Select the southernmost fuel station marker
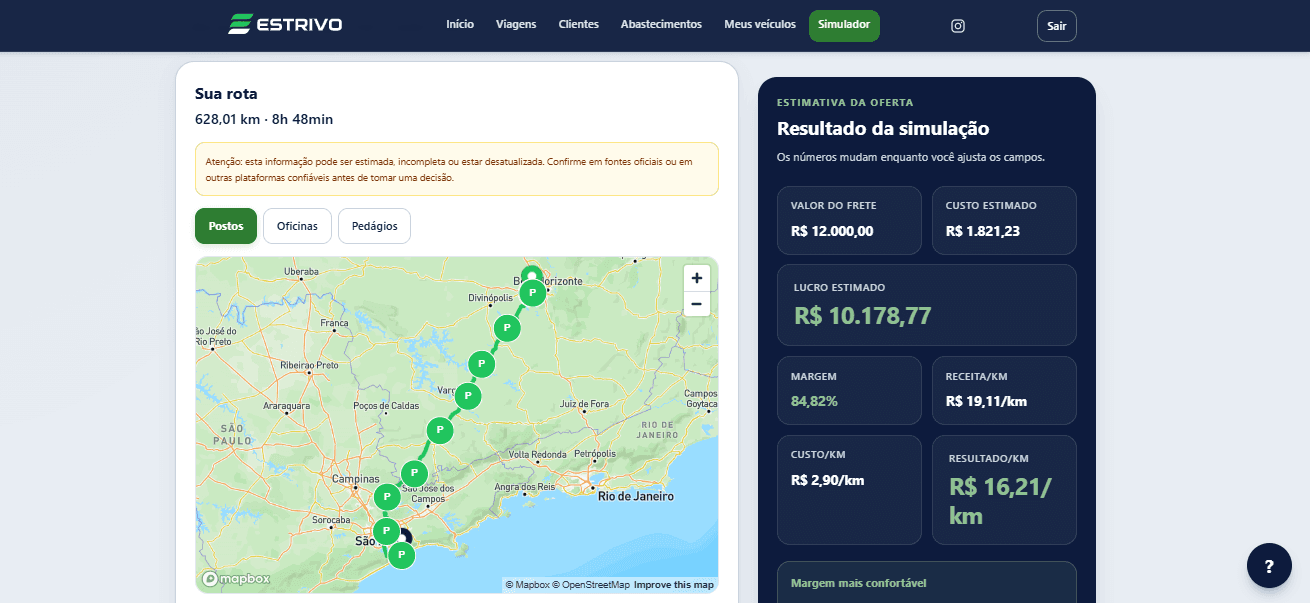Image resolution: width=1310 pixels, height=603 pixels. [401, 554]
